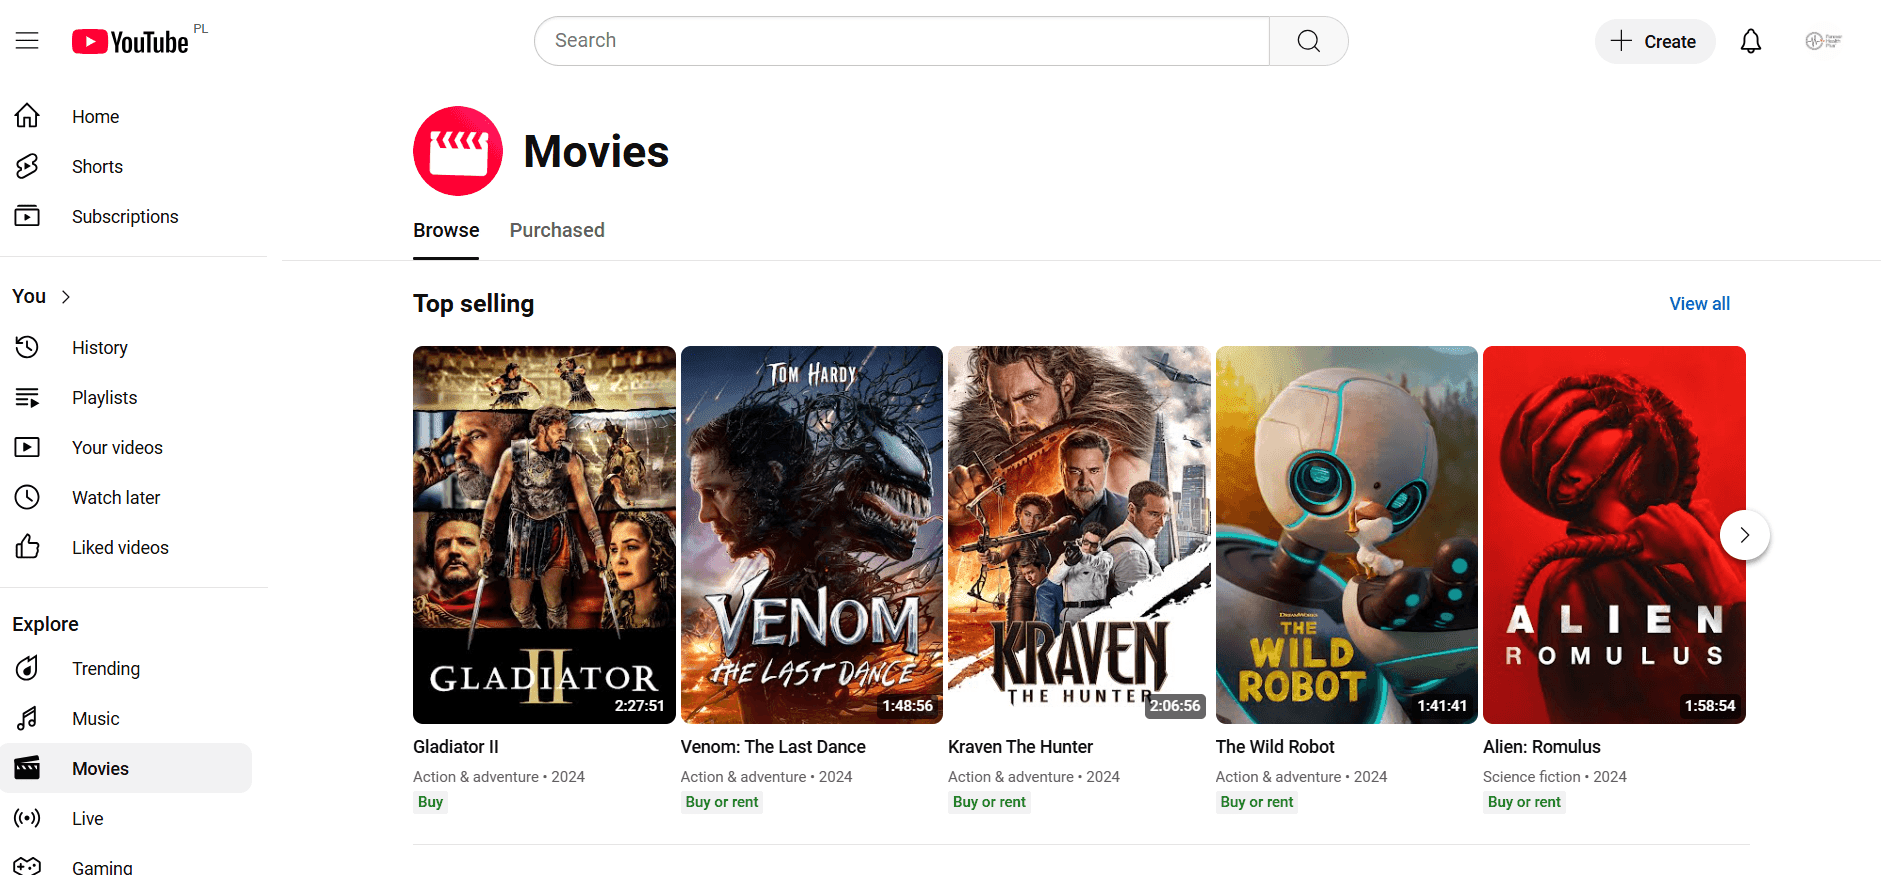Image resolution: width=1883 pixels, height=875 pixels.
Task: Click the Playlists icon
Action: click(x=27, y=397)
